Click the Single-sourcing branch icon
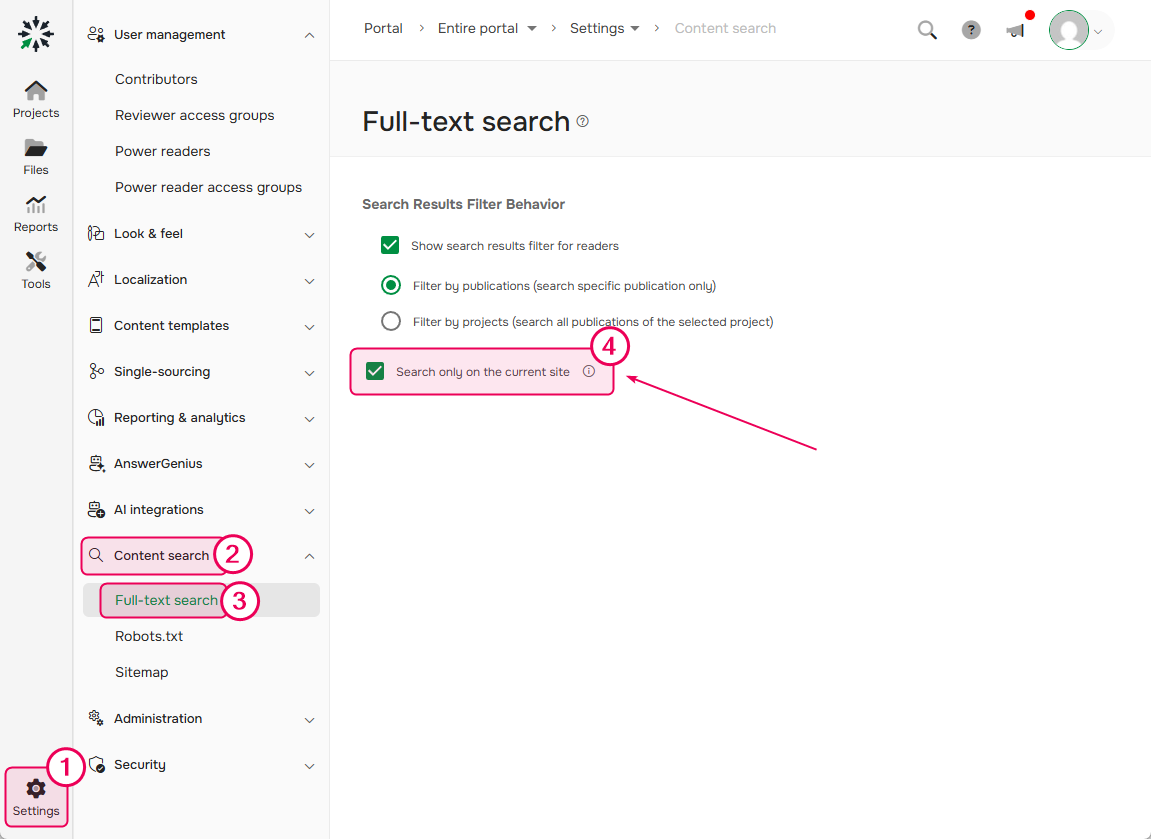Viewport: 1151px width, 839px height. coord(95,371)
